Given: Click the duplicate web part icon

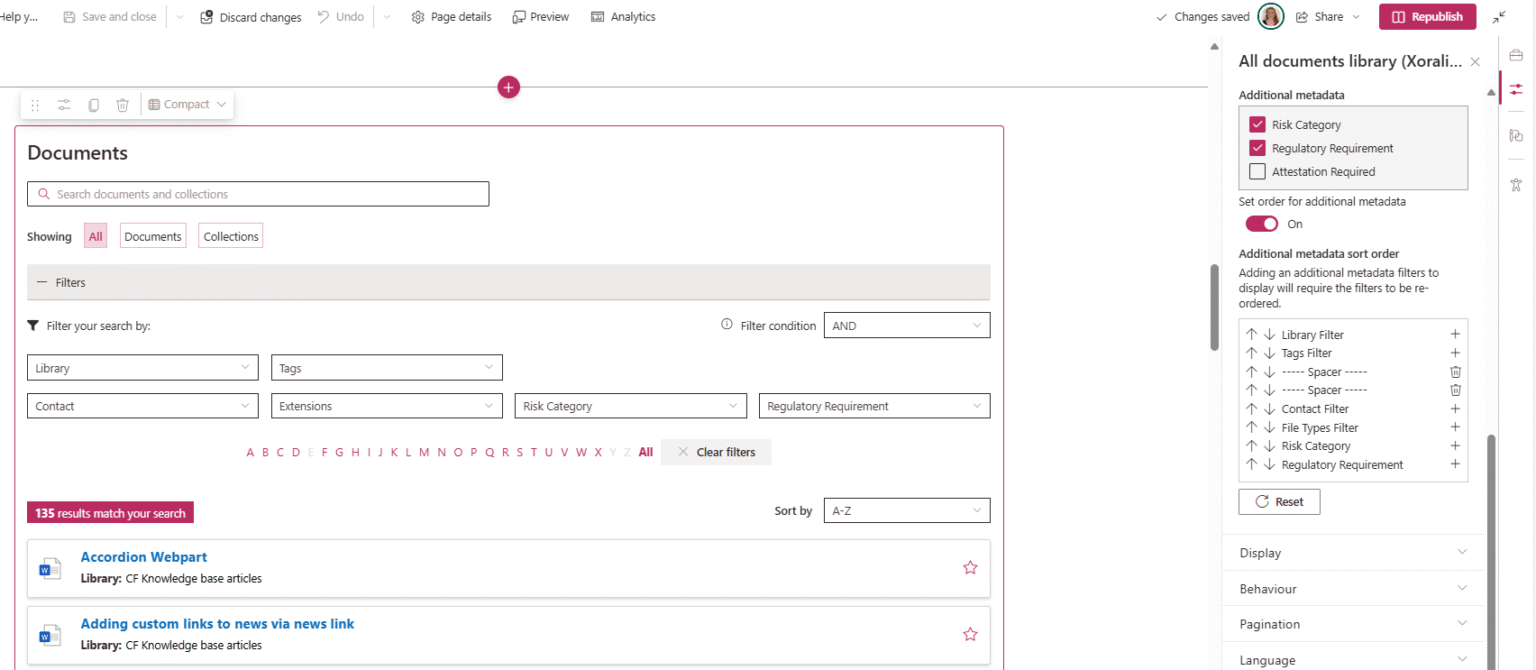Looking at the screenshot, I should click(x=93, y=105).
